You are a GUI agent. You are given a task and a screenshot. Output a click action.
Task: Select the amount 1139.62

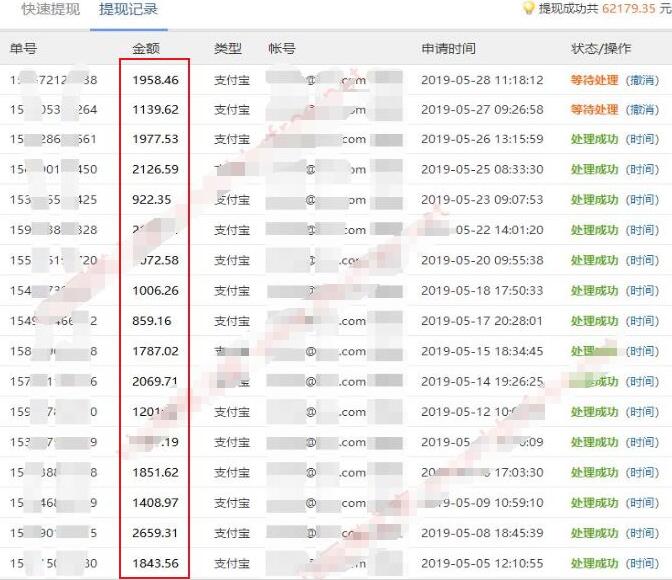click(155, 110)
